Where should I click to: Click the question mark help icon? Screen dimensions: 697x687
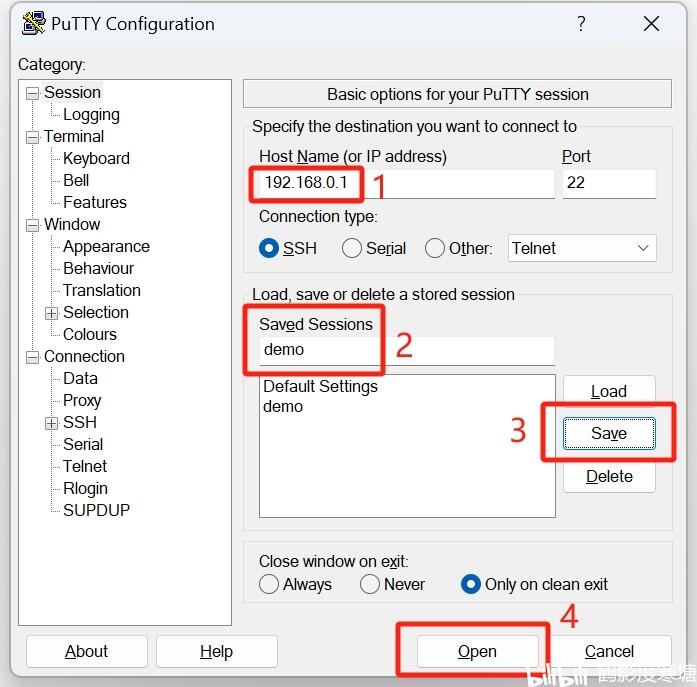pyautogui.click(x=581, y=24)
